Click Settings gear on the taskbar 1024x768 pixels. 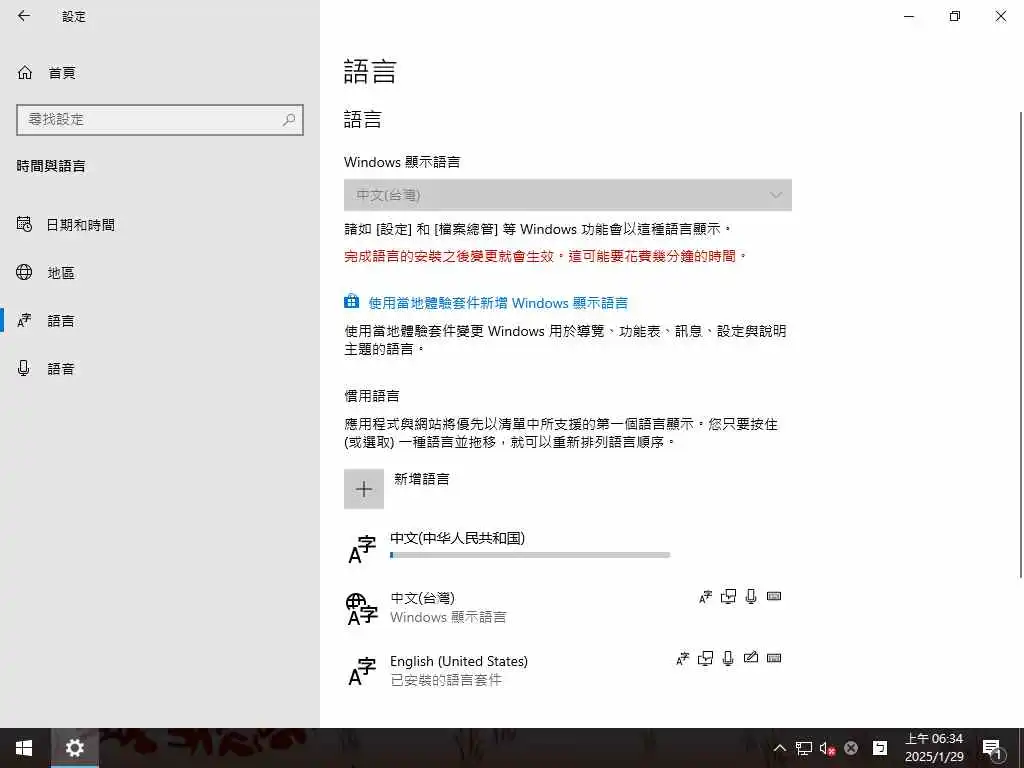pyautogui.click(x=74, y=748)
